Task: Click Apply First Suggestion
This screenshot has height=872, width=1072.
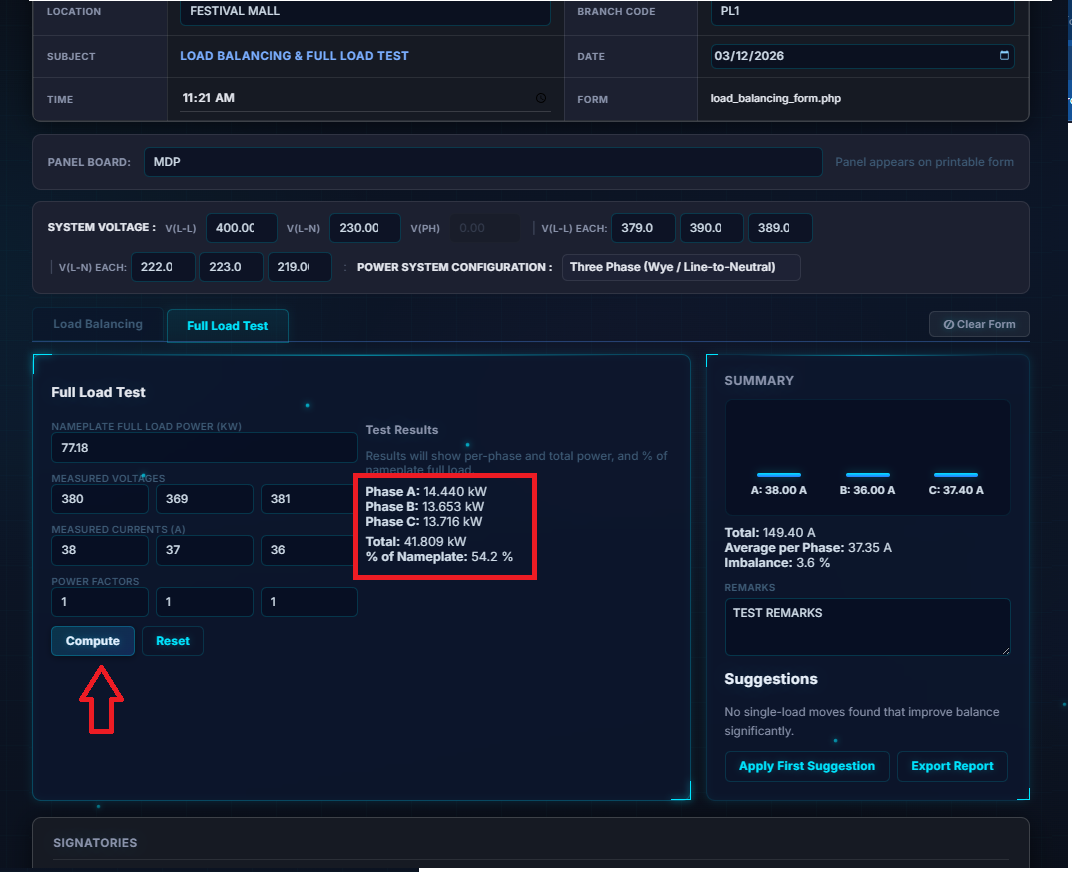Action: 806,766
